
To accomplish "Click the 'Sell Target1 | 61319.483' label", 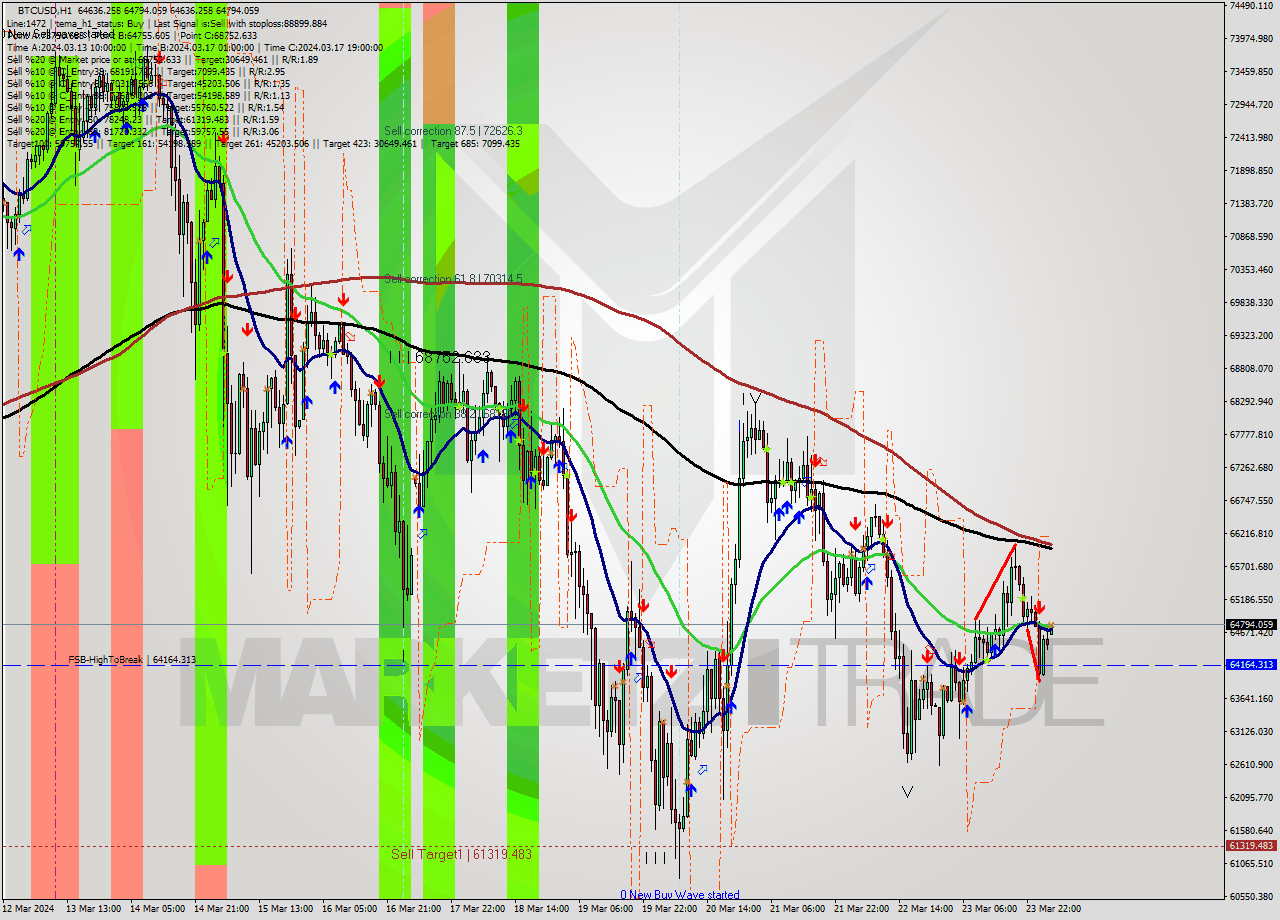I will pos(461,854).
